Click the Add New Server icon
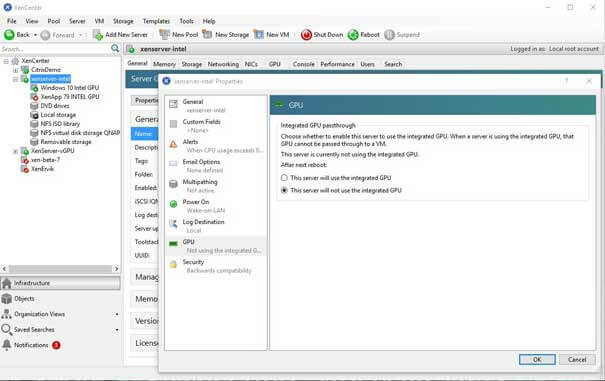Screen dimensions: 605x381 (98, 35)
